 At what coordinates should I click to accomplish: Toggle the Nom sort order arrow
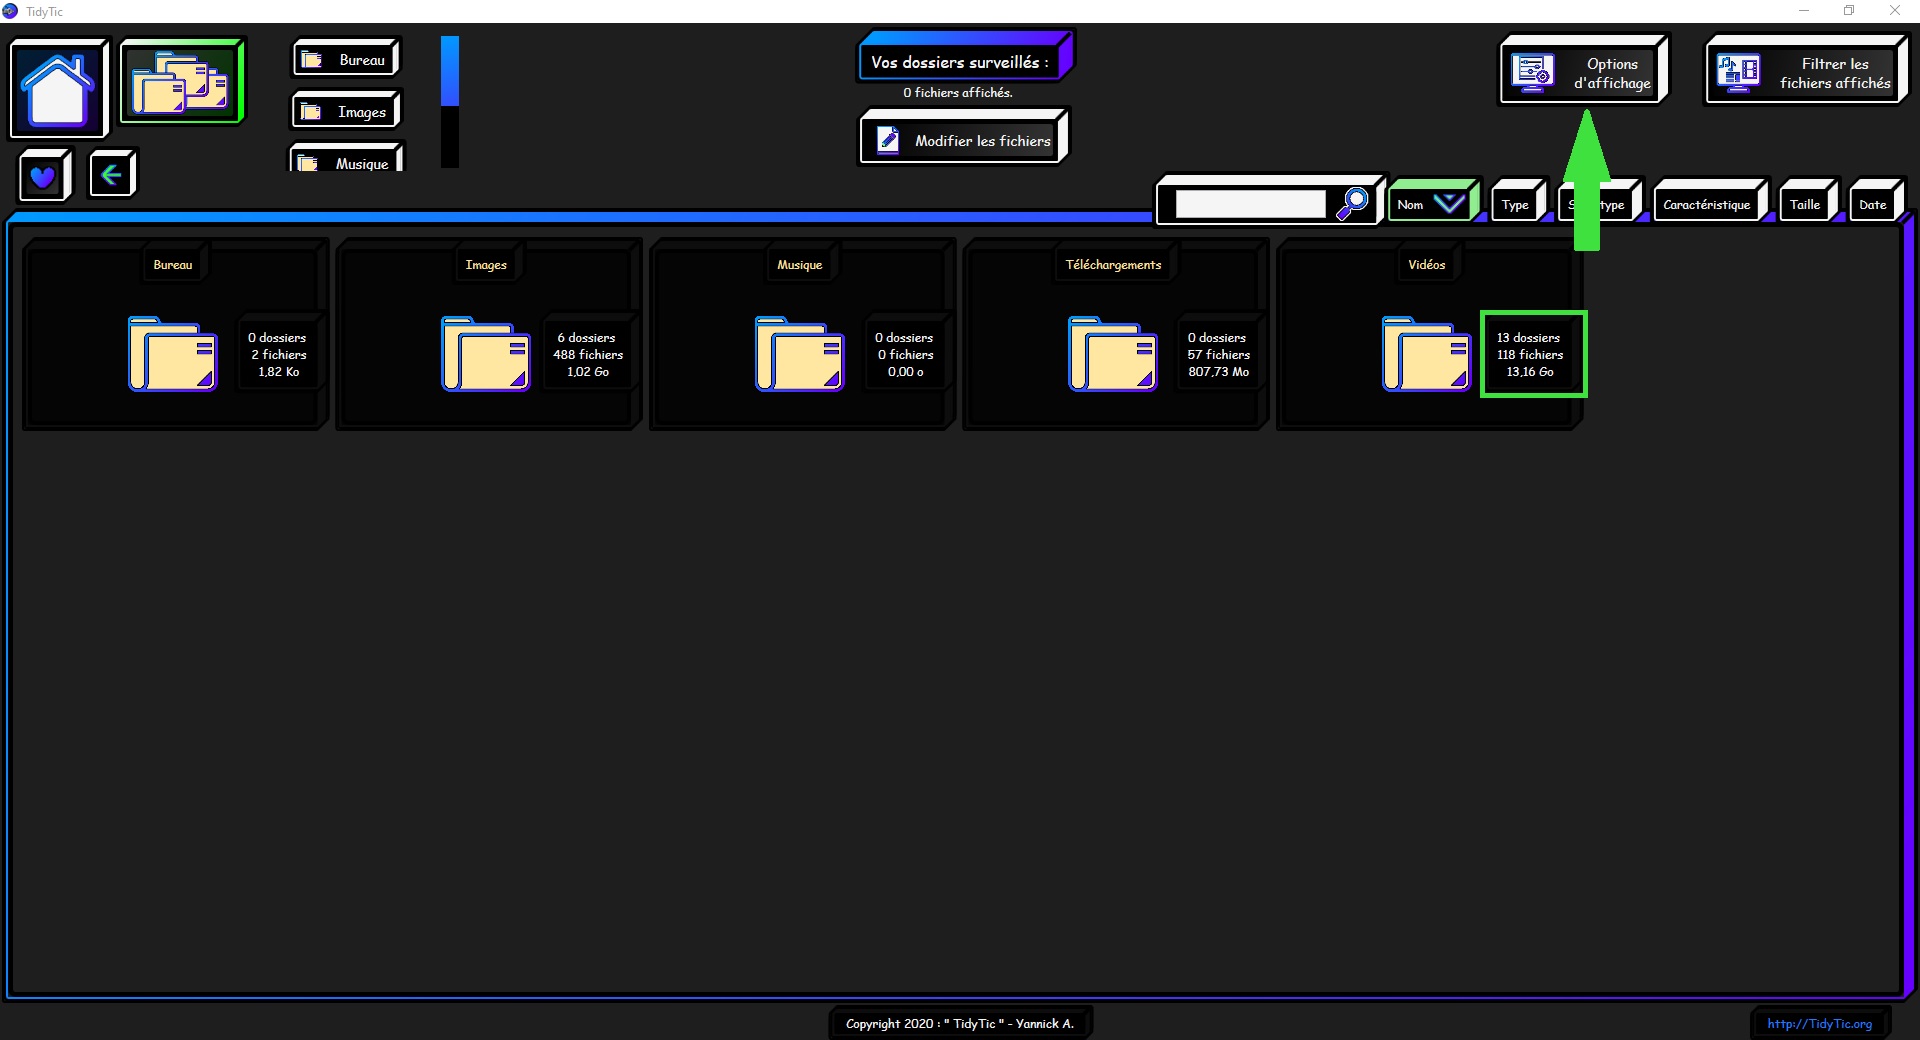1448,203
